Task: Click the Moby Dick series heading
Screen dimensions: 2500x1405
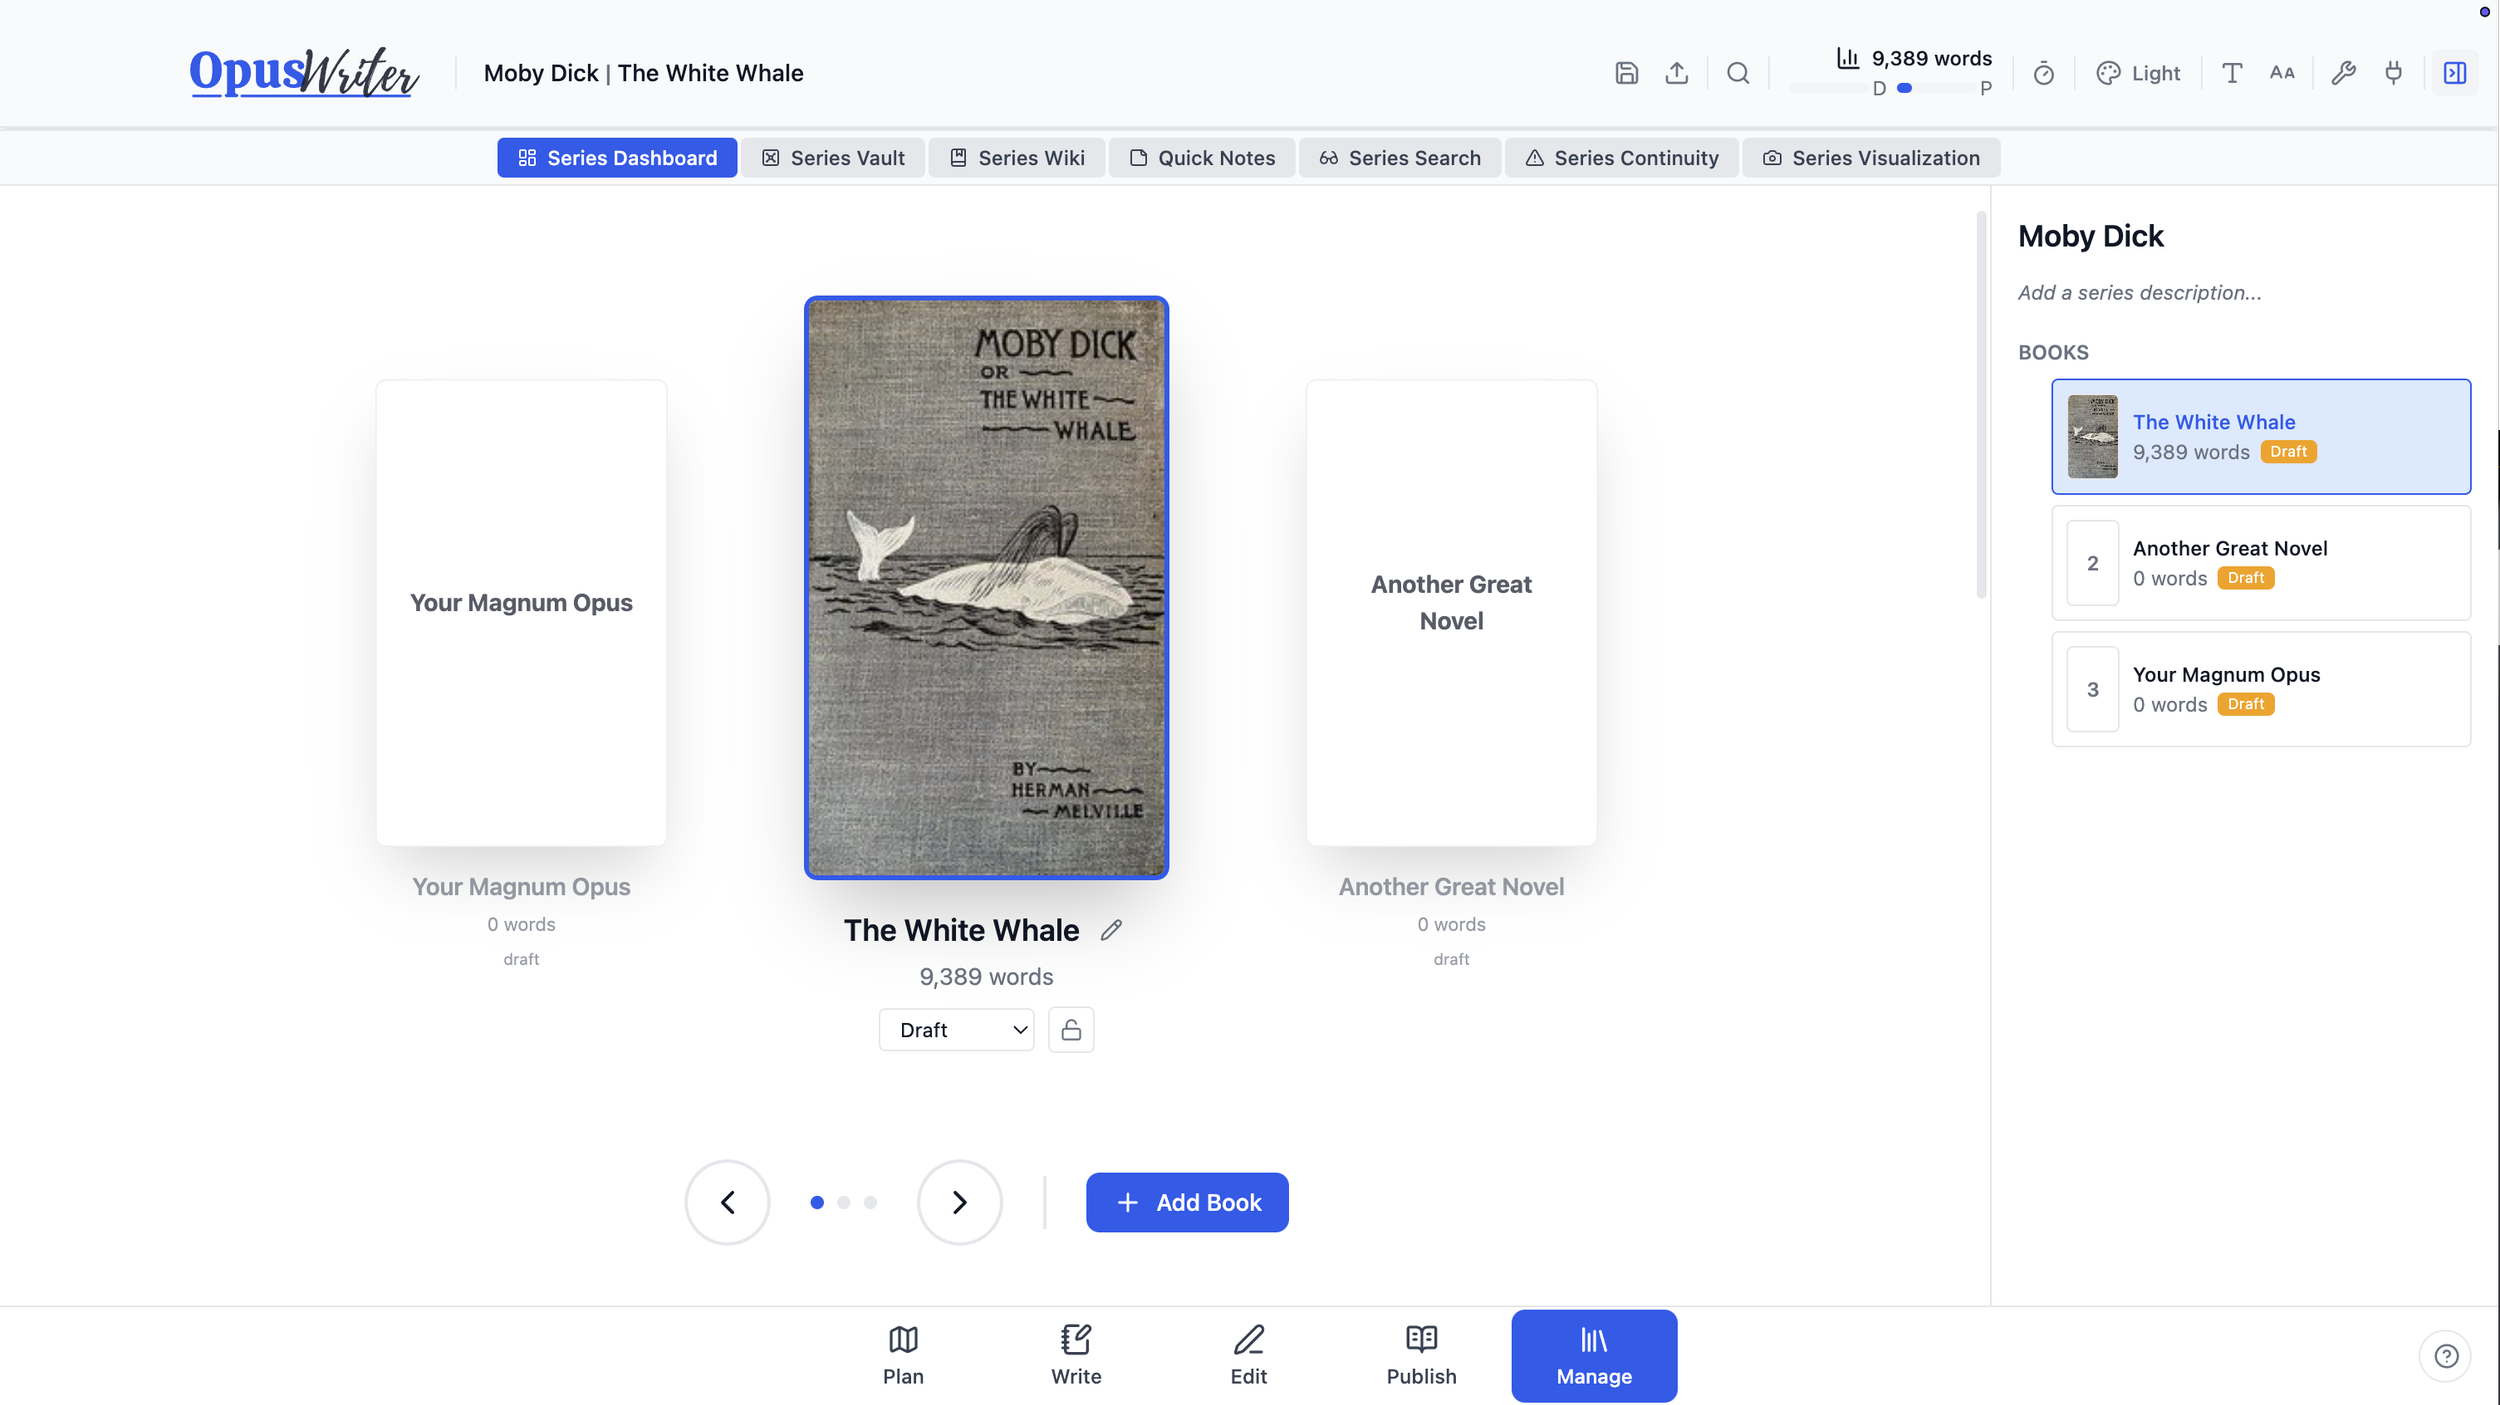Action: (x=2090, y=236)
